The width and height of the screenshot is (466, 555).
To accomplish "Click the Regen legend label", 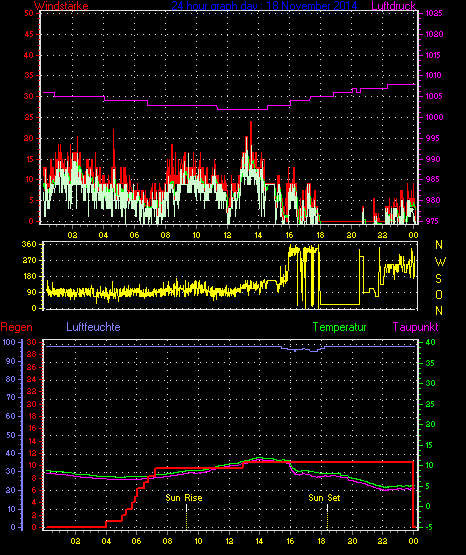I will (x=16, y=327).
